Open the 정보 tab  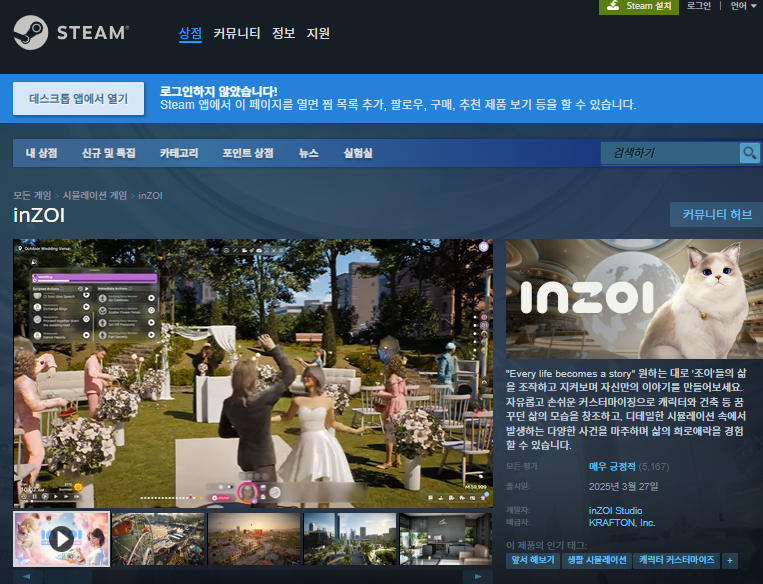284,33
